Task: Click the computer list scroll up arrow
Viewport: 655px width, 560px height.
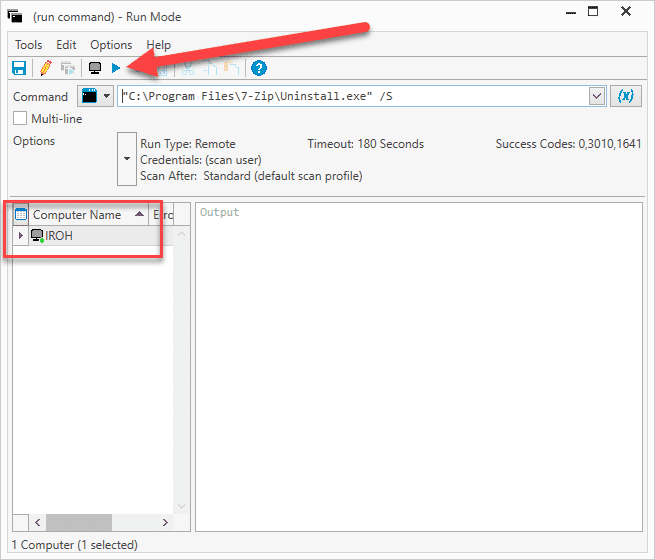Action: [x=182, y=234]
